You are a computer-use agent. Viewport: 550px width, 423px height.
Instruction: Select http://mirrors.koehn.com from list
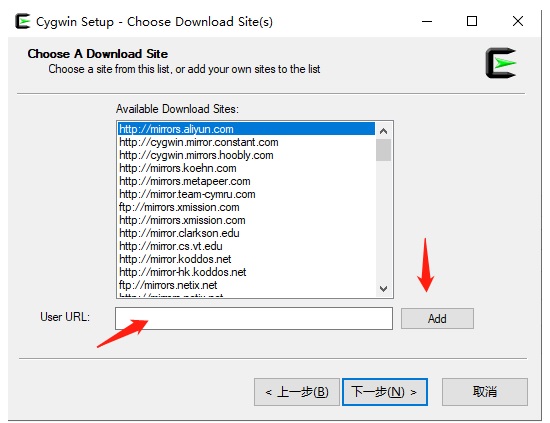pyautogui.click(x=246, y=168)
